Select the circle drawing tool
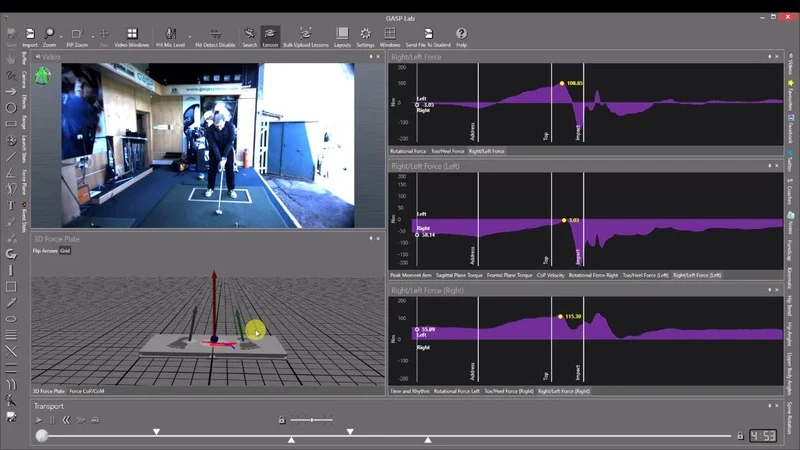800x450 pixels. (11, 107)
